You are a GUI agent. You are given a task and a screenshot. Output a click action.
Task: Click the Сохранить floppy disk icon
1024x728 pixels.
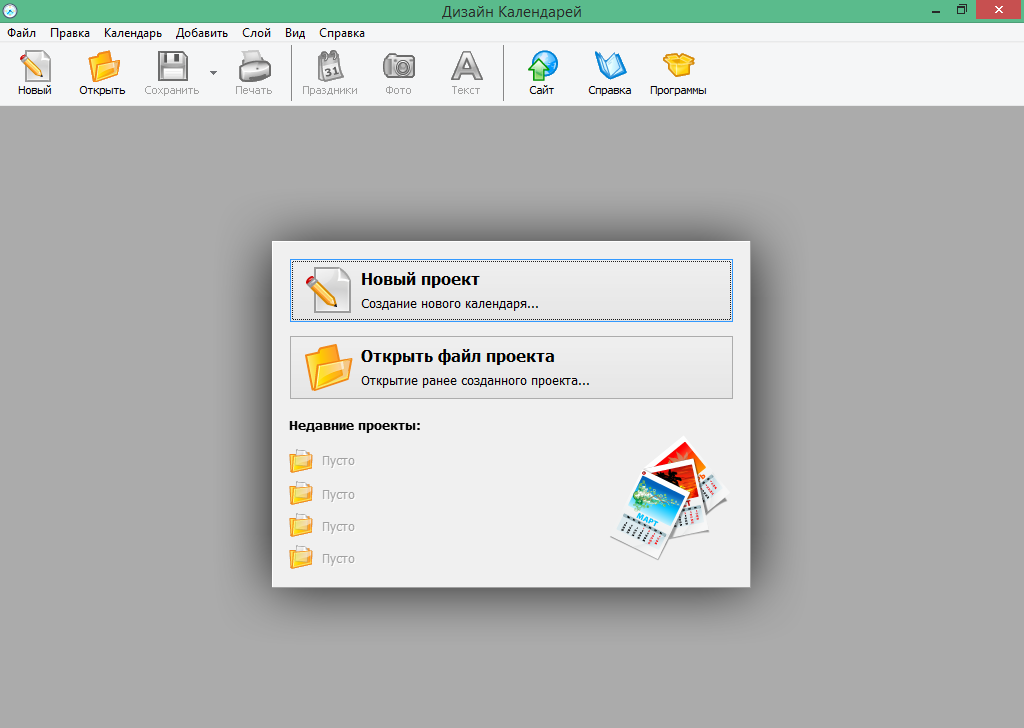(x=172, y=67)
